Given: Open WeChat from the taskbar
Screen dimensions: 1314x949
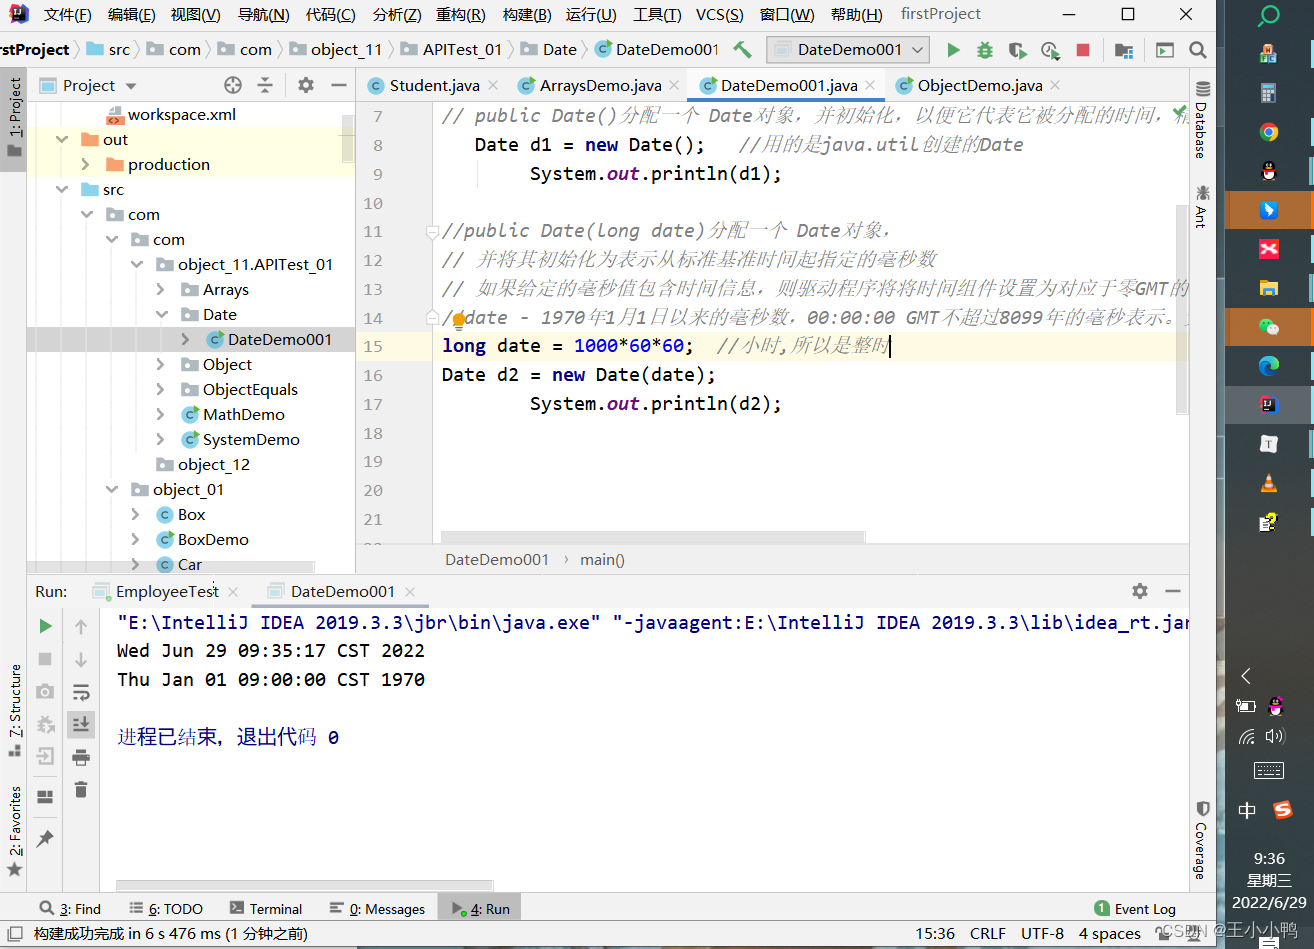Looking at the screenshot, I should (x=1269, y=327).
